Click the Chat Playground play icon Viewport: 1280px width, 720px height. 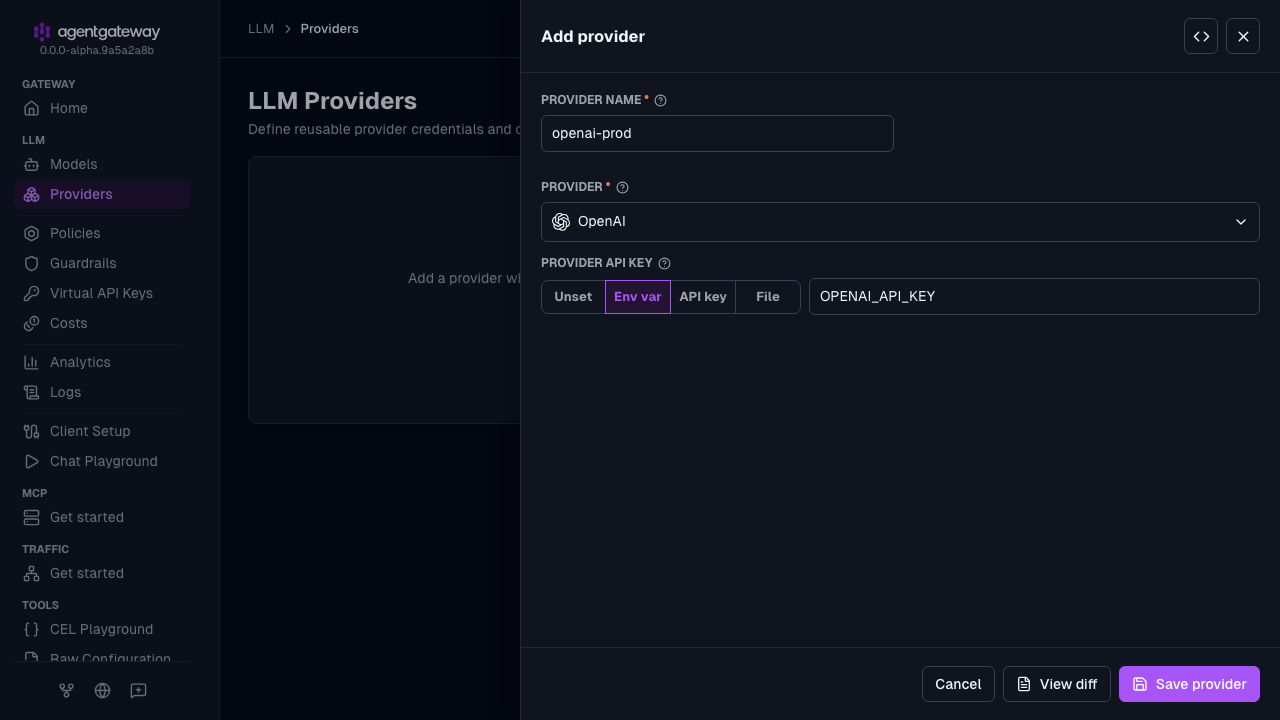coord(31,461)
